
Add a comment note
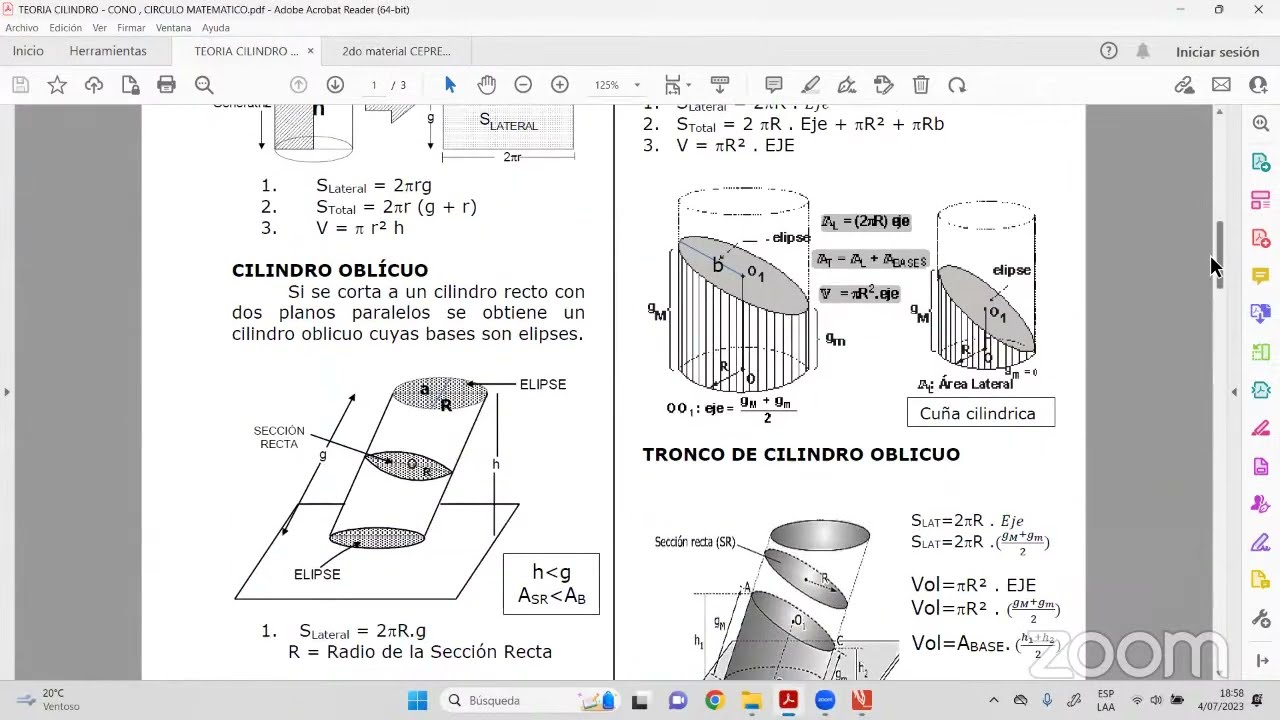pyautogui.click(x=774, y=85)
